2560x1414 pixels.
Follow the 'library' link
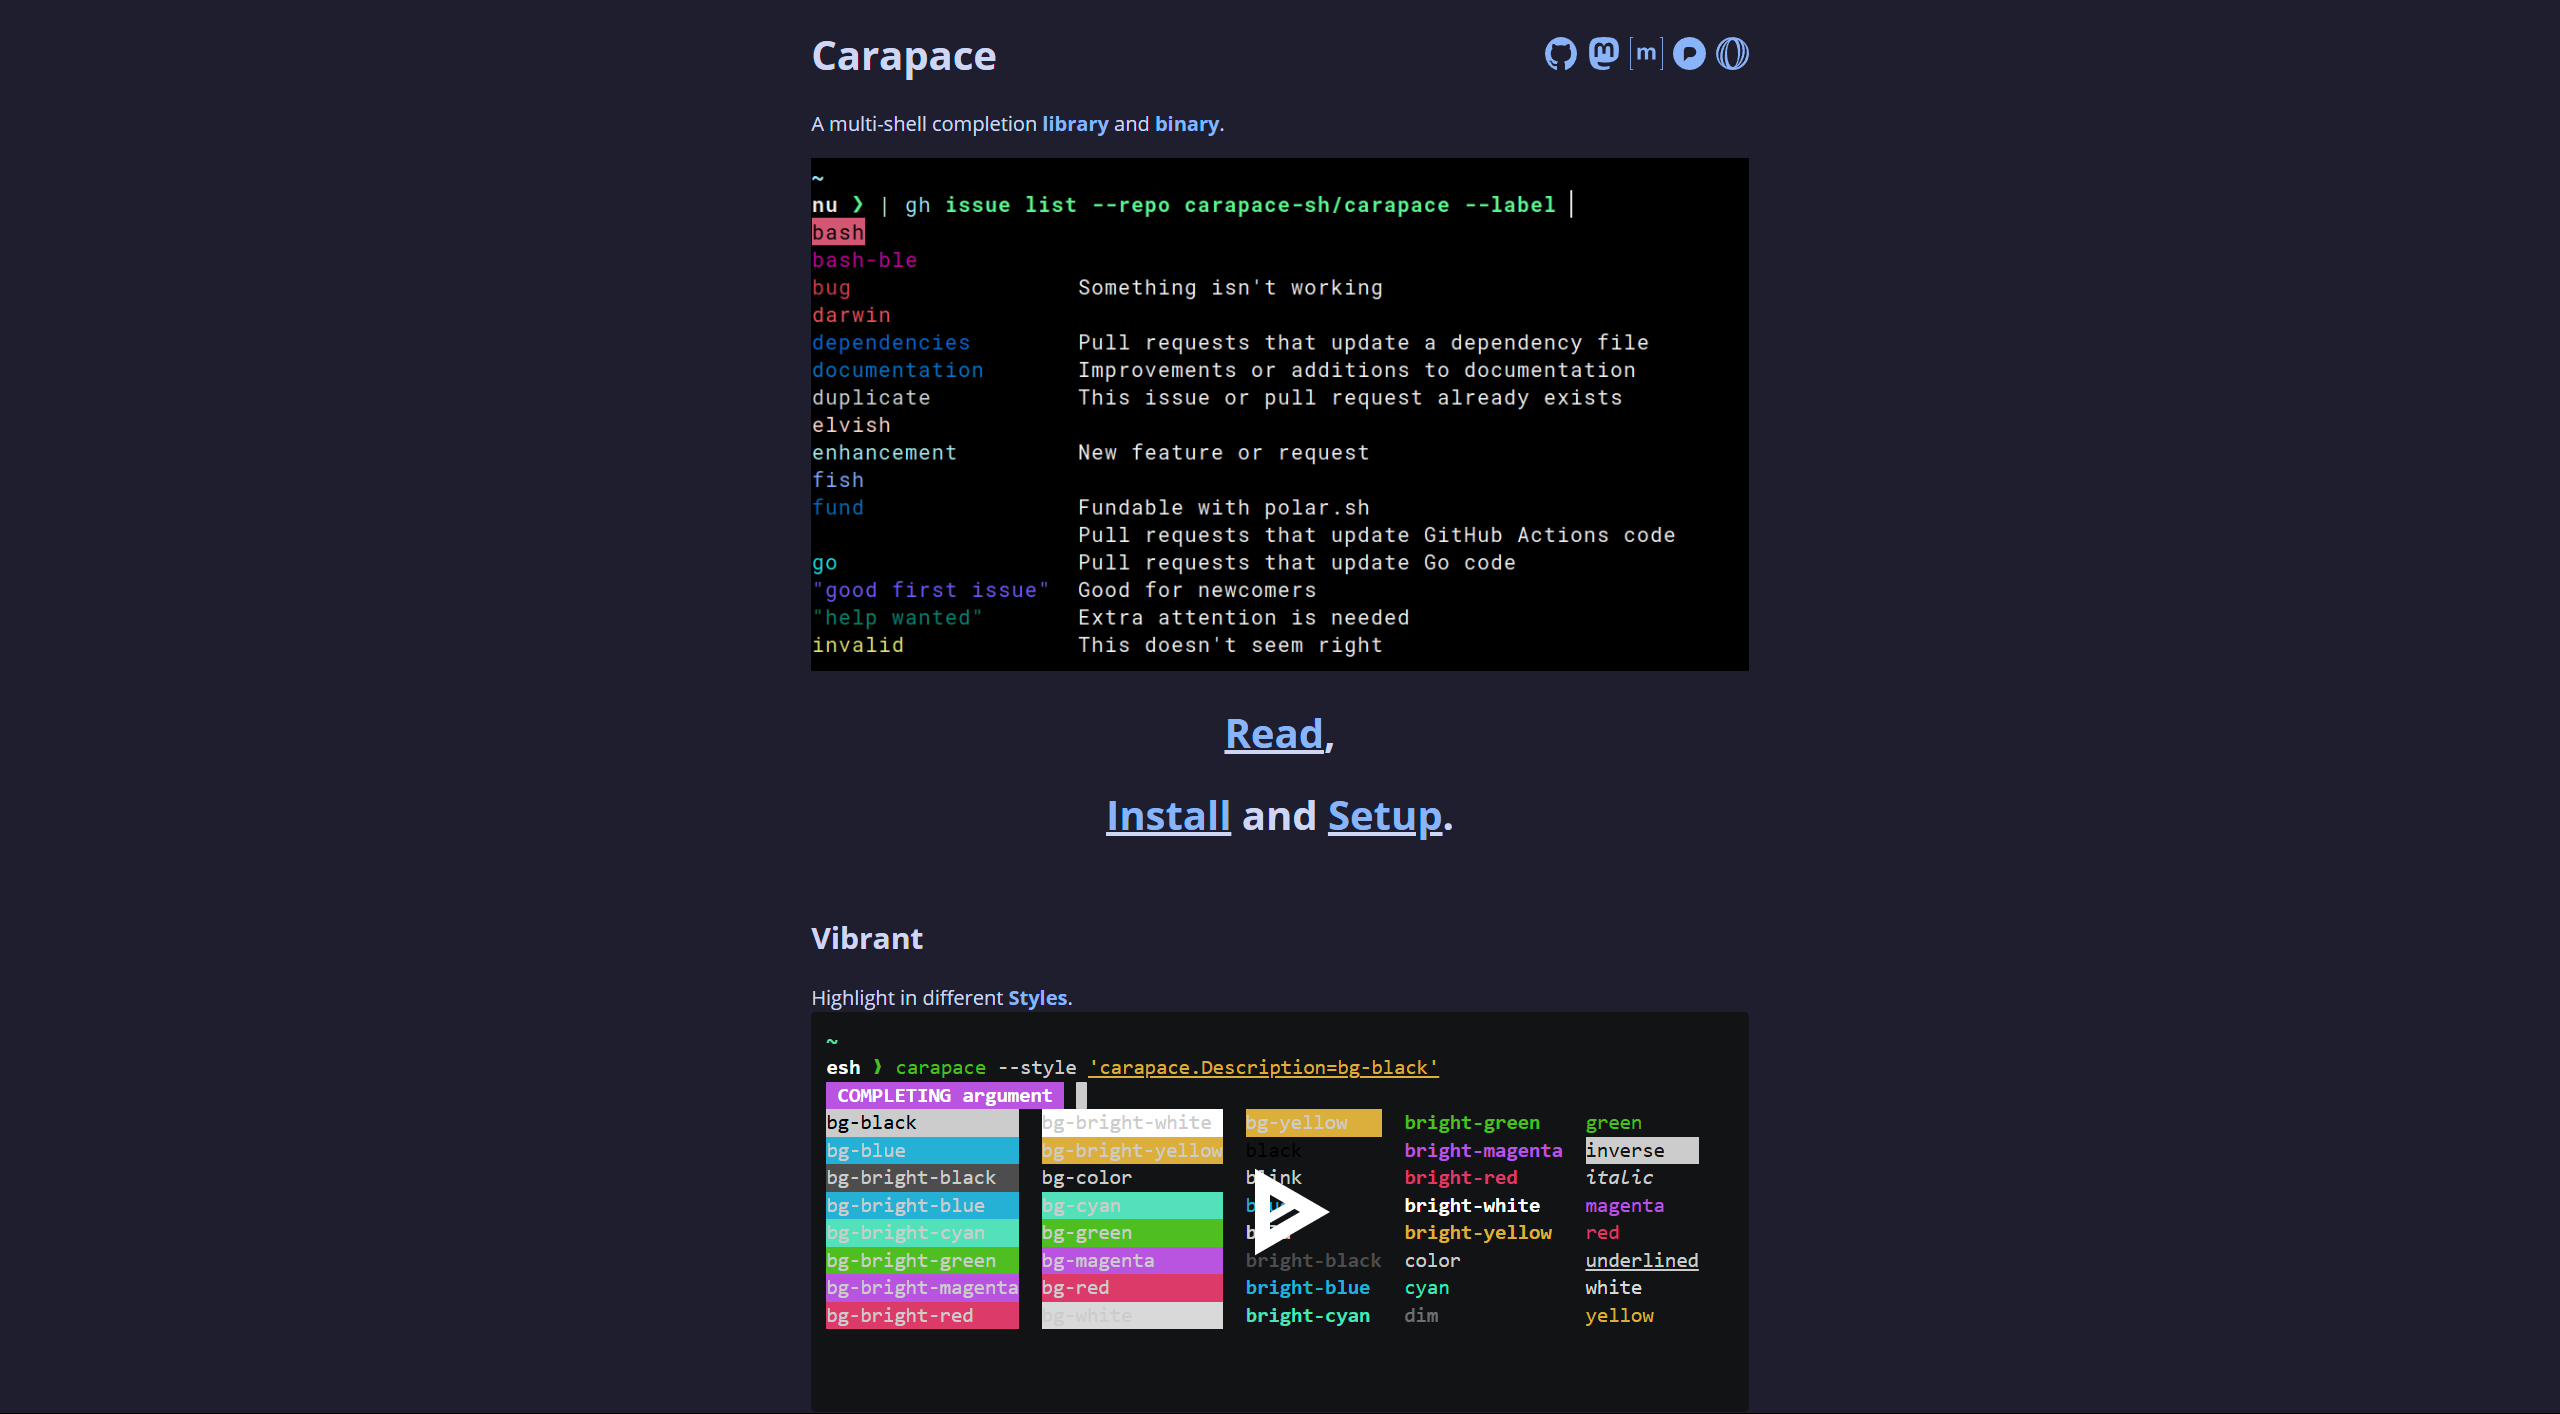pyautogui.click(x=1075, y=124)
